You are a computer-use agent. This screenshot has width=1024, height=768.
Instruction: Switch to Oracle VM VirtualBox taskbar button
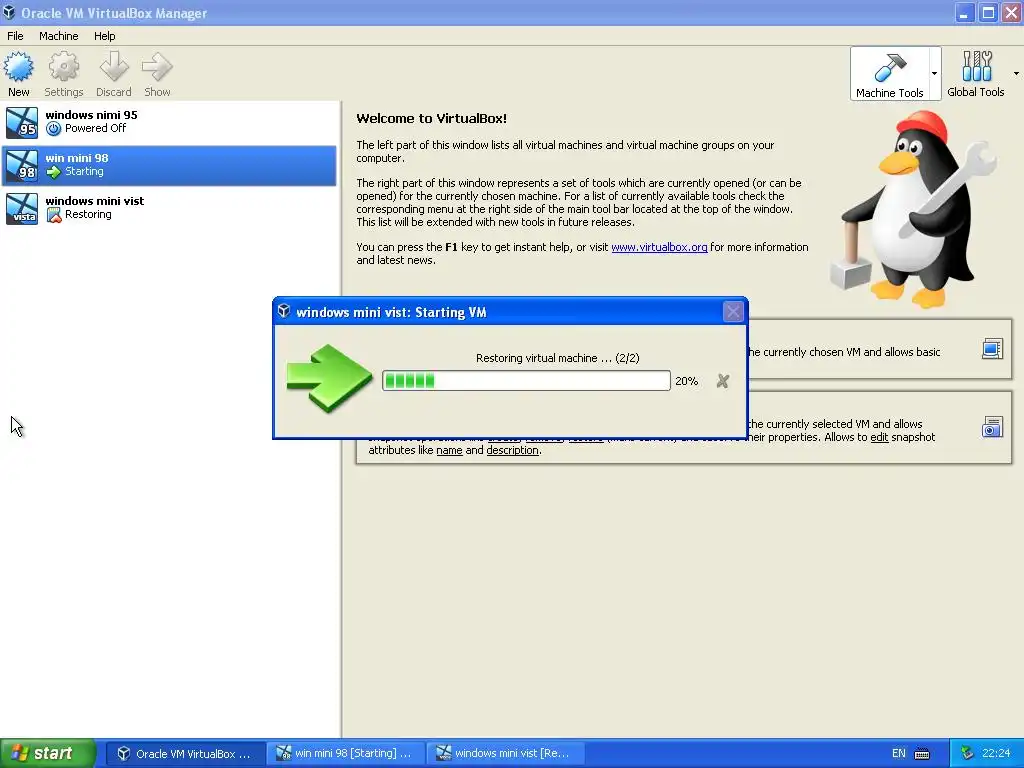pos(185,753)
